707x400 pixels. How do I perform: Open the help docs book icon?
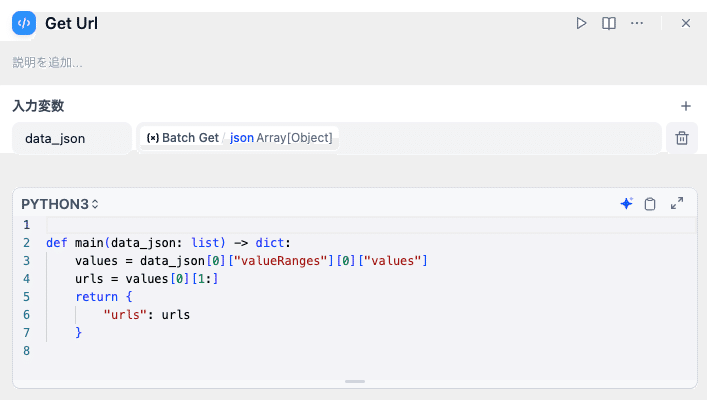coord(608,23)
